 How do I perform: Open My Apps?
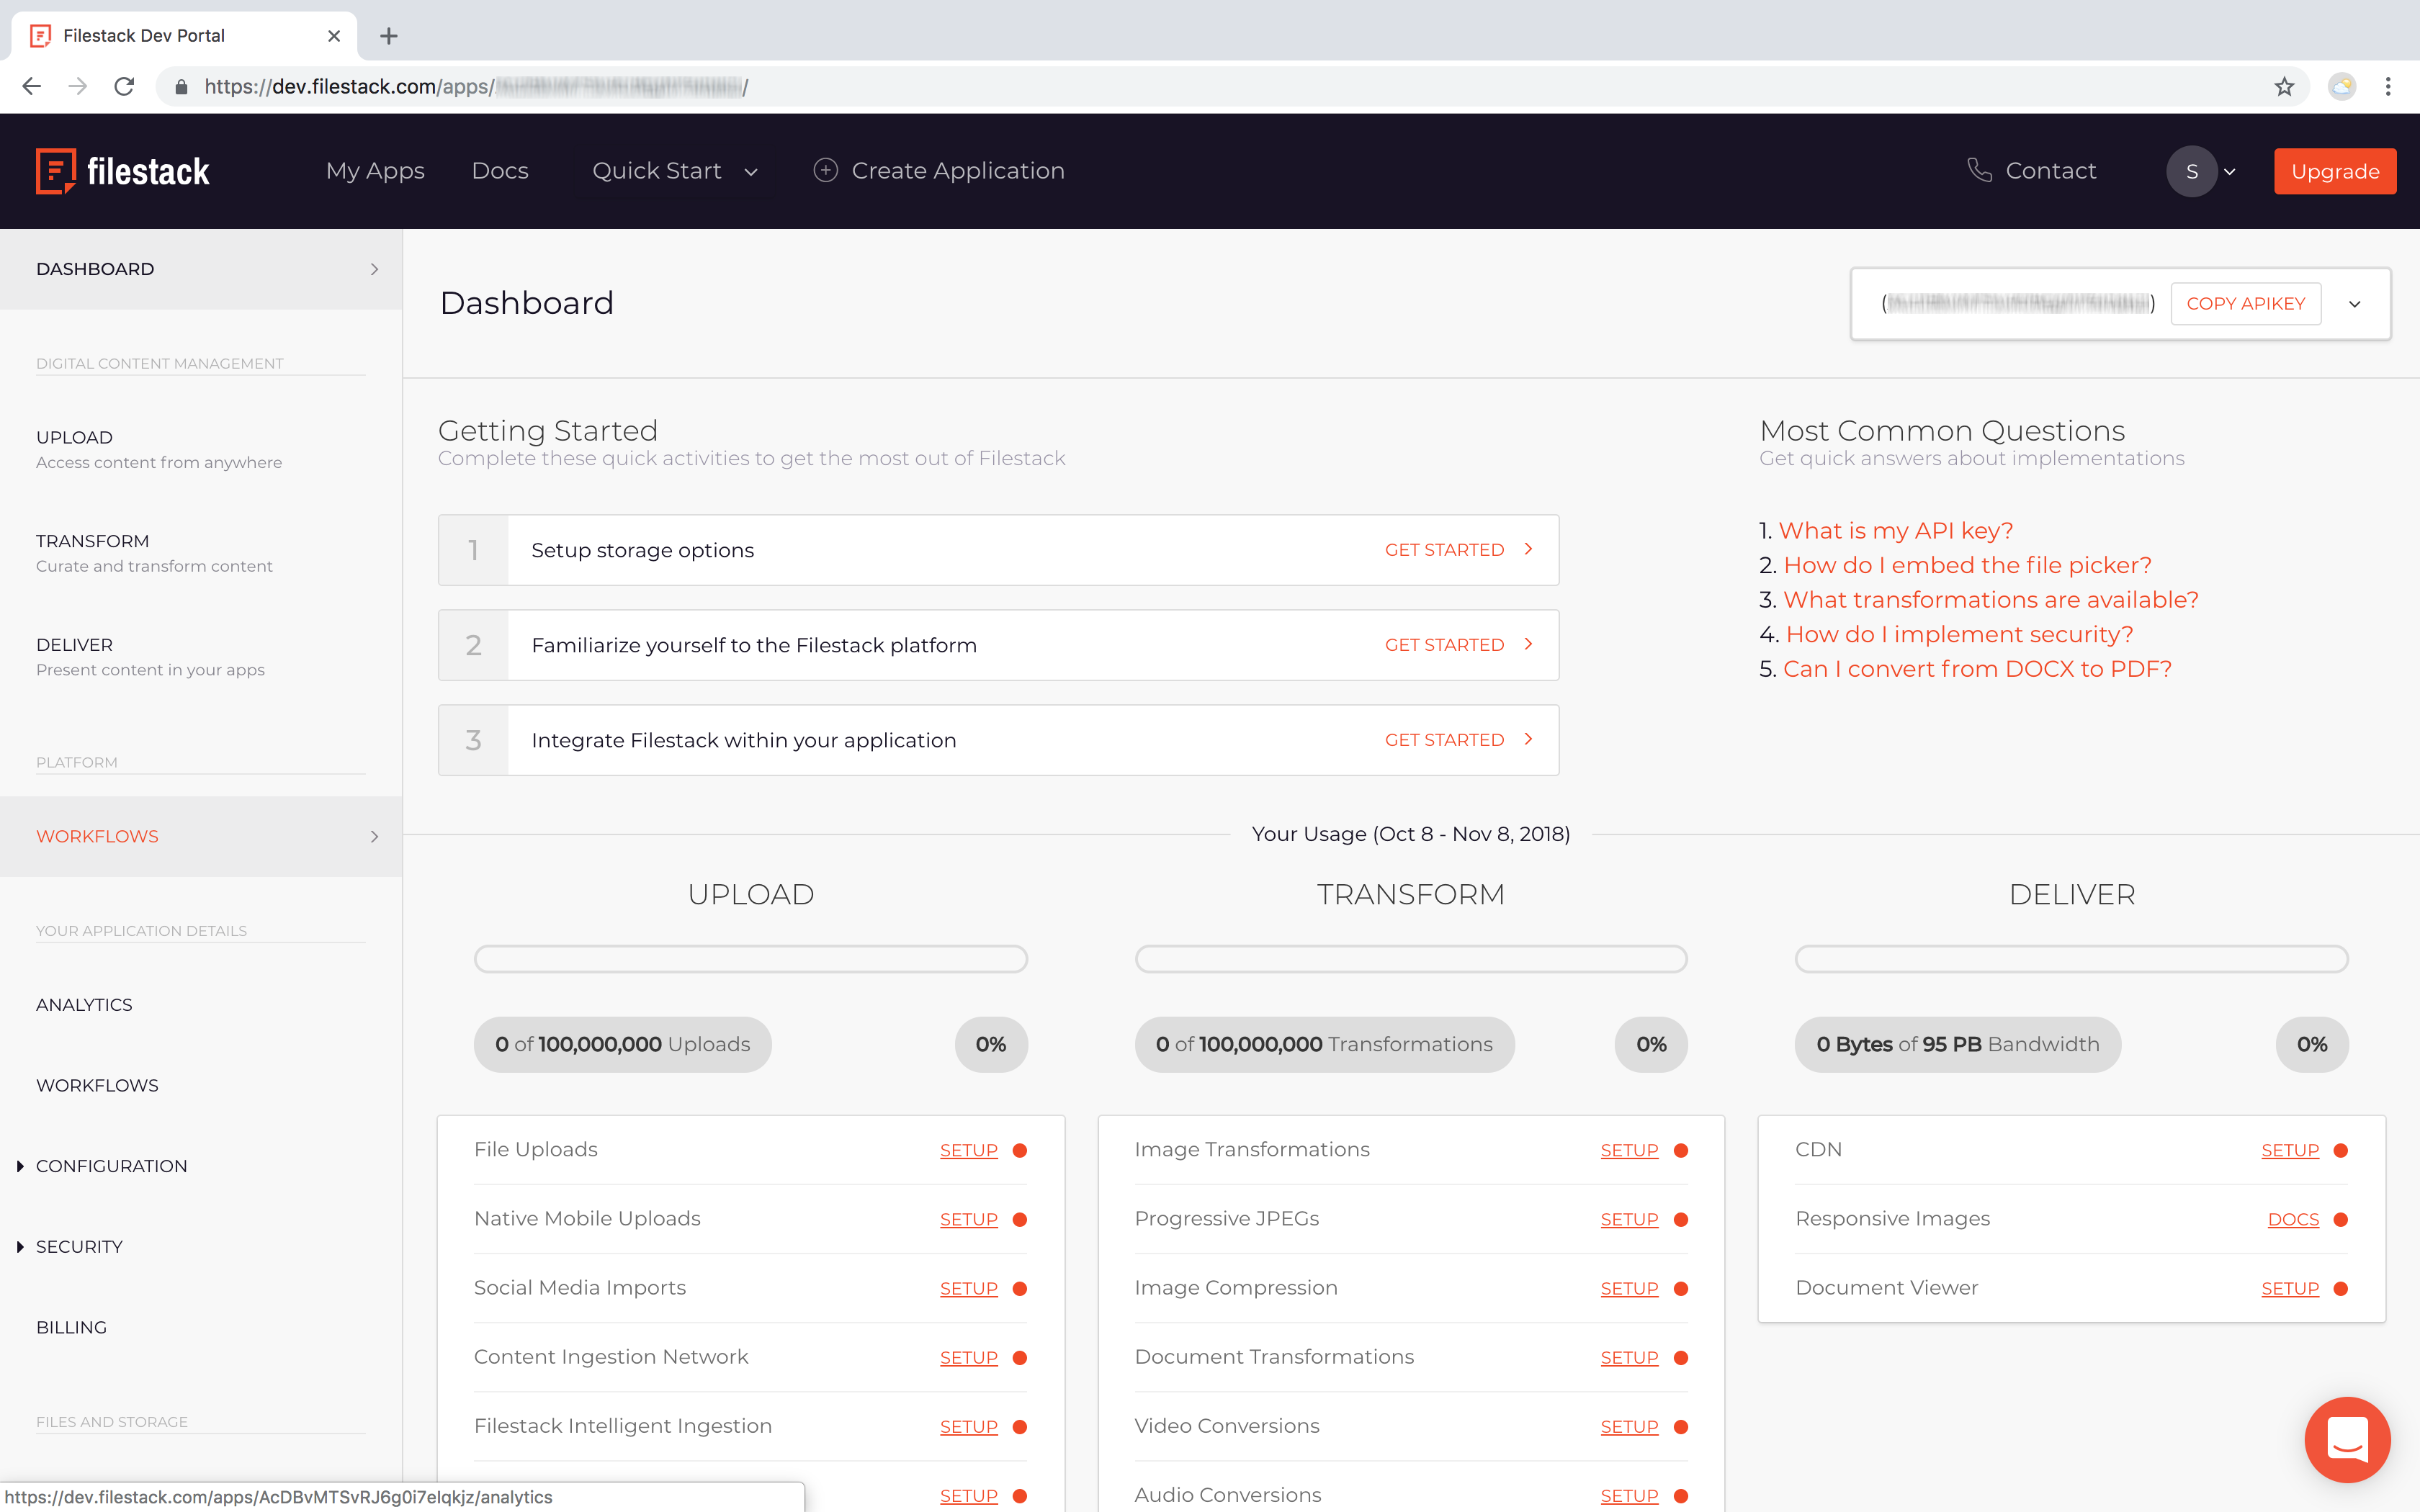tap(375, 171)
